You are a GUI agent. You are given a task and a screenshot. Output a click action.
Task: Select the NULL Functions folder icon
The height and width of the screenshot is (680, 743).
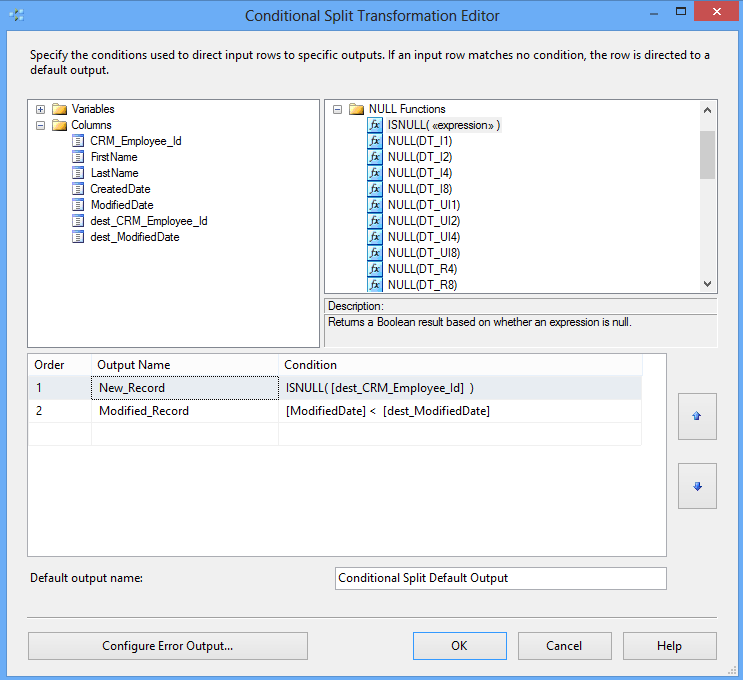356,109
